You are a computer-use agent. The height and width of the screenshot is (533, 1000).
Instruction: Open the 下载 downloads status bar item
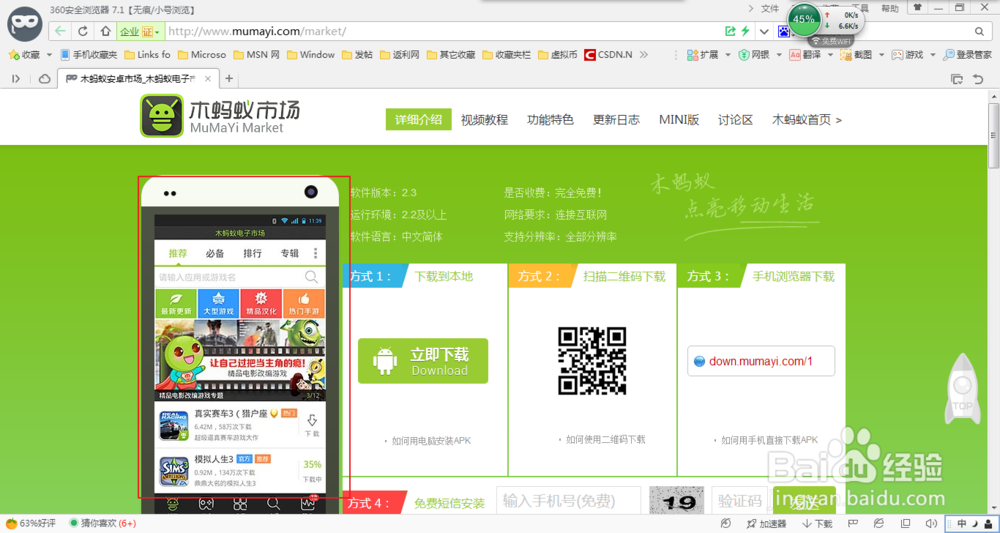(x=817, y=523)
